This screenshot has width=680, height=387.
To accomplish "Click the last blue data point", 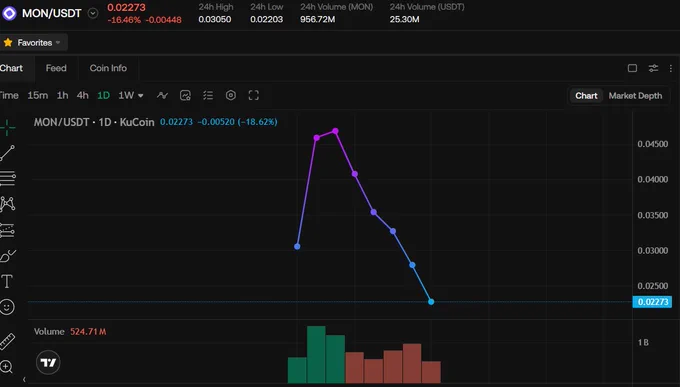I will click(x=431, y=302).
